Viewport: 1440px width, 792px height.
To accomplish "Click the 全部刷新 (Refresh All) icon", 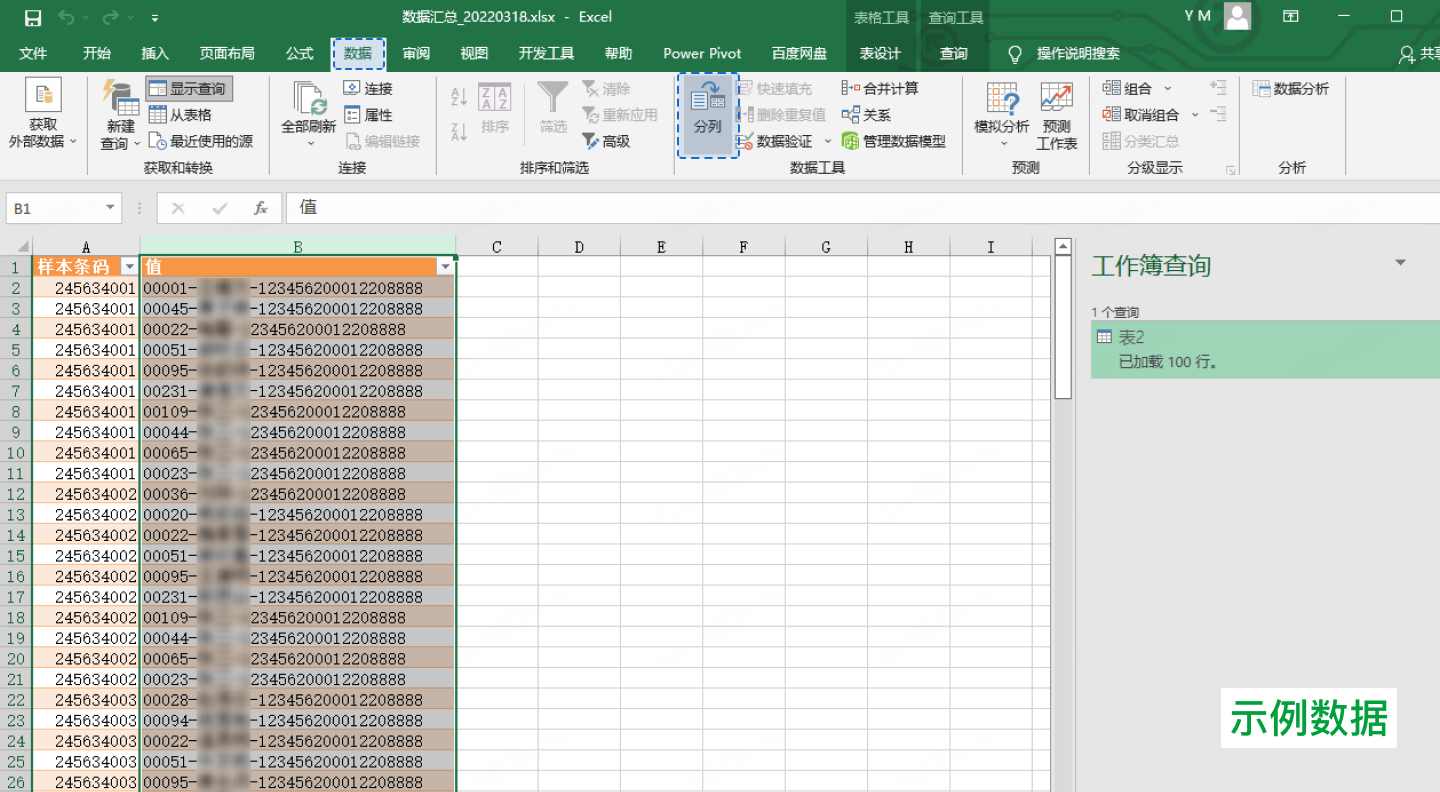I will tap(308, 101).
